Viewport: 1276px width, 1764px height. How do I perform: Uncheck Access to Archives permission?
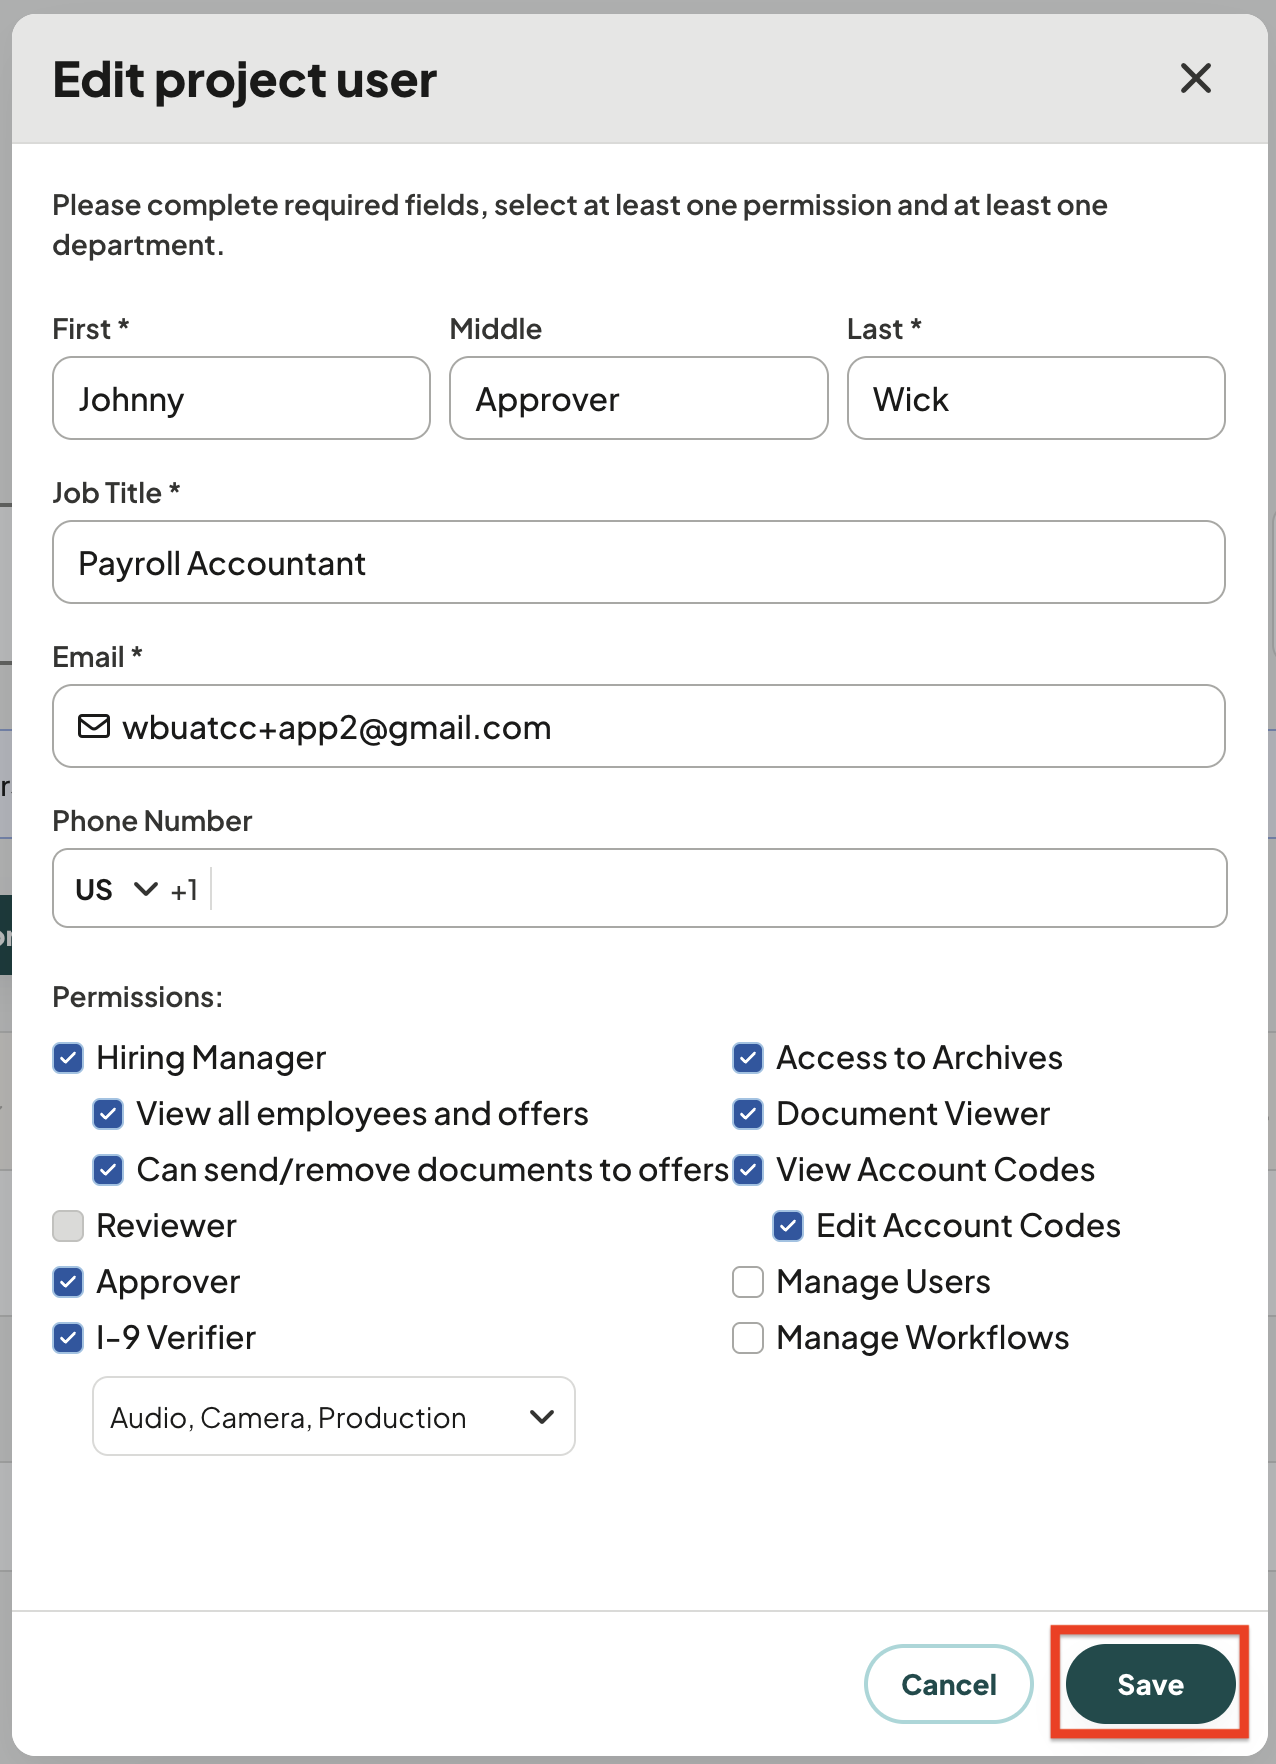click(x=748, y=1058)
